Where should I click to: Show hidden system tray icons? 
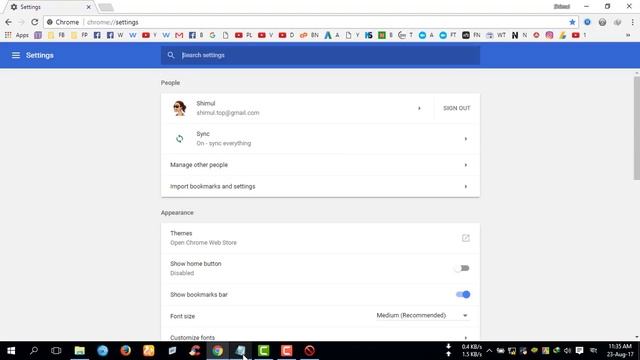(x=489, y=351)
